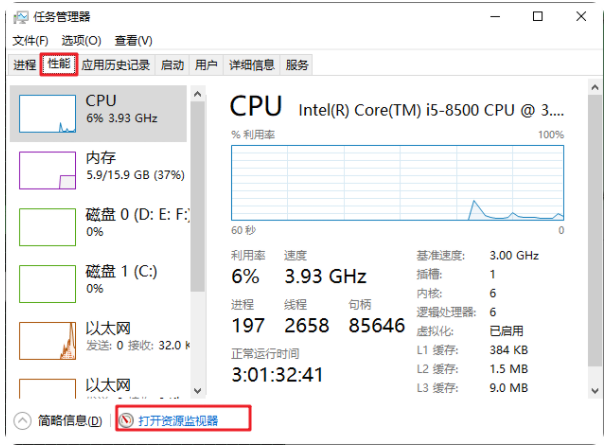609x447 pixels.
Task: Switch to the 应用历史记录 tab
Action: [116, 65]
